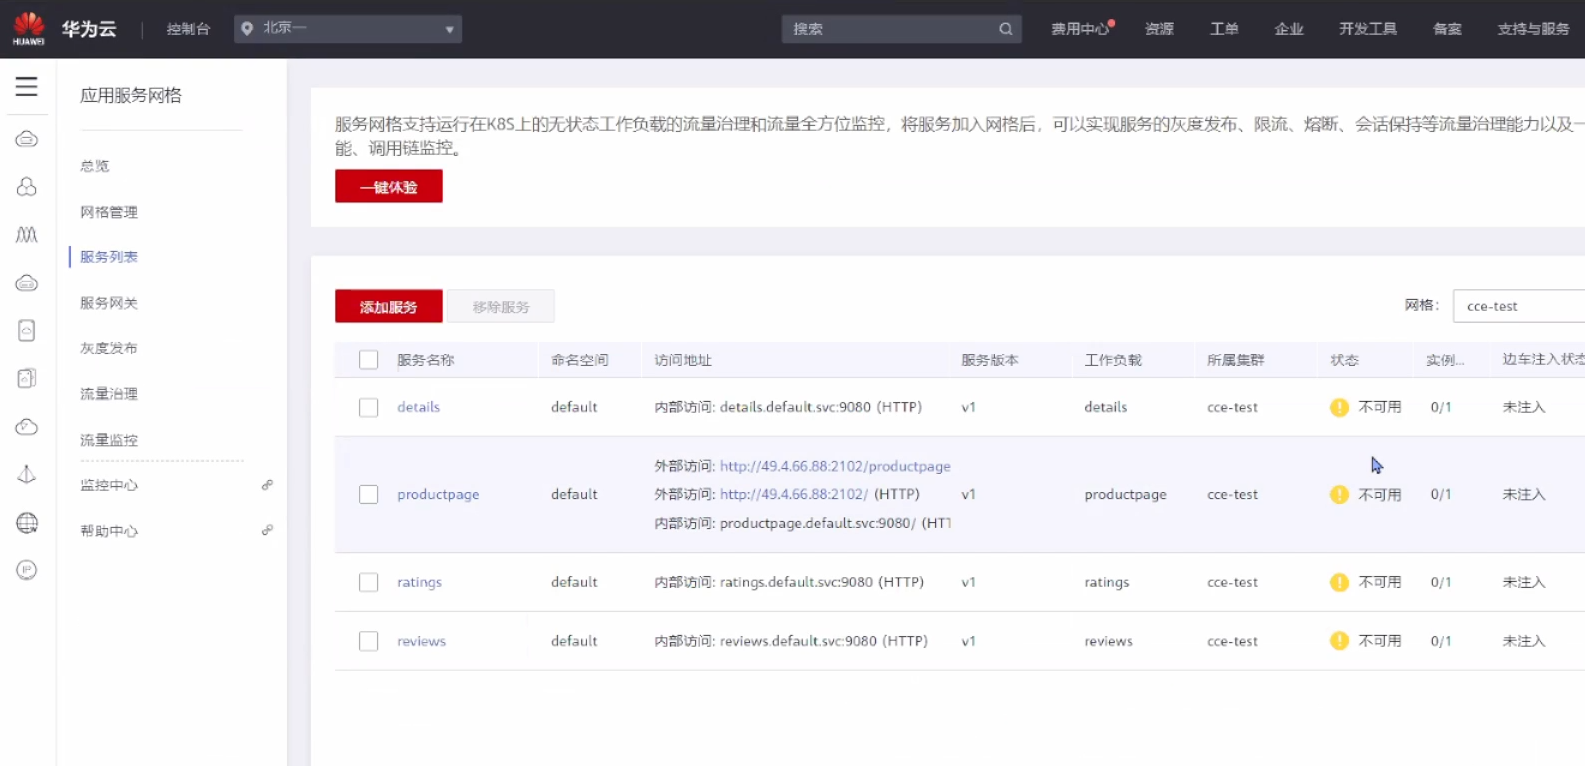Click 内部访问: ratings.default.svc:9080 (HTTP) address
This screenshot has height=766, width=1585.
click(x=789, y=582)
